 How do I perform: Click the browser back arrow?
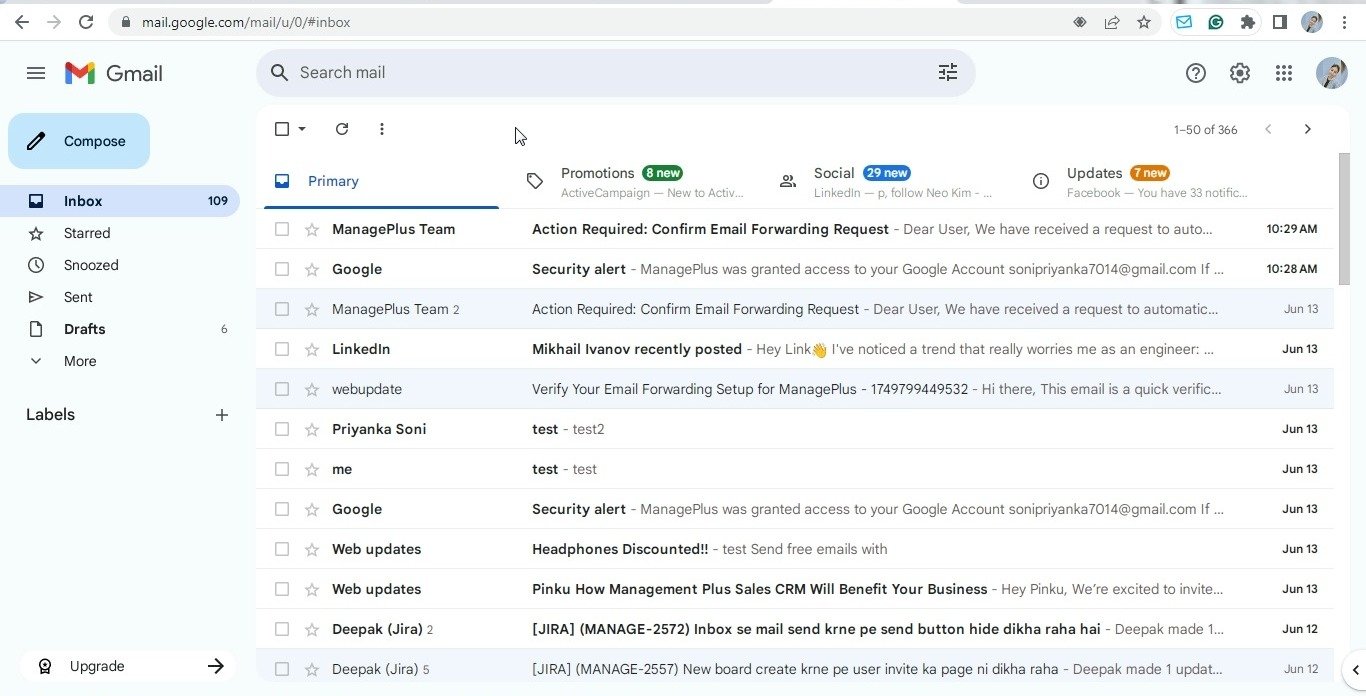point(22,22)
